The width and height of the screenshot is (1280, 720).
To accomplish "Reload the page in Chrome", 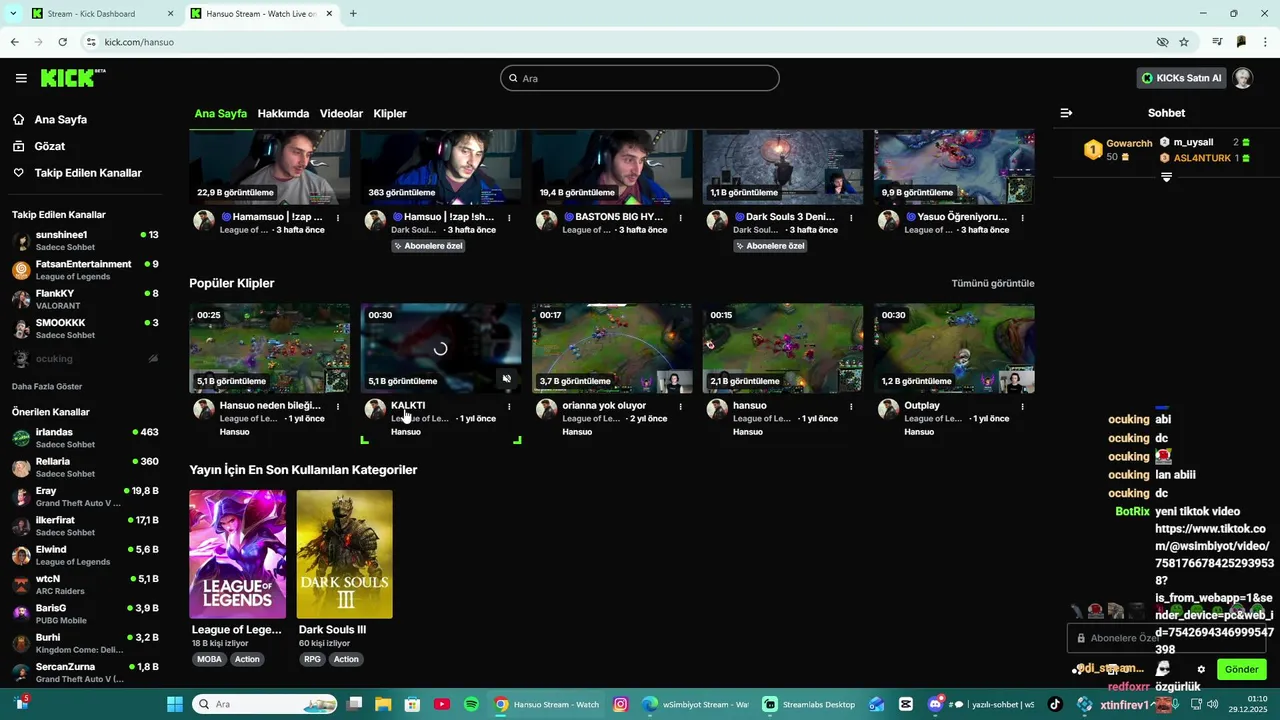I will click(x=62, y=42).
